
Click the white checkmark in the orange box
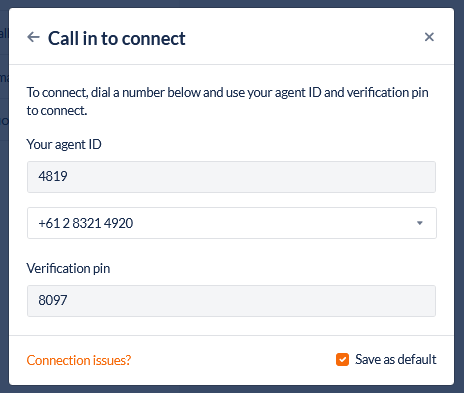[342, 360]
